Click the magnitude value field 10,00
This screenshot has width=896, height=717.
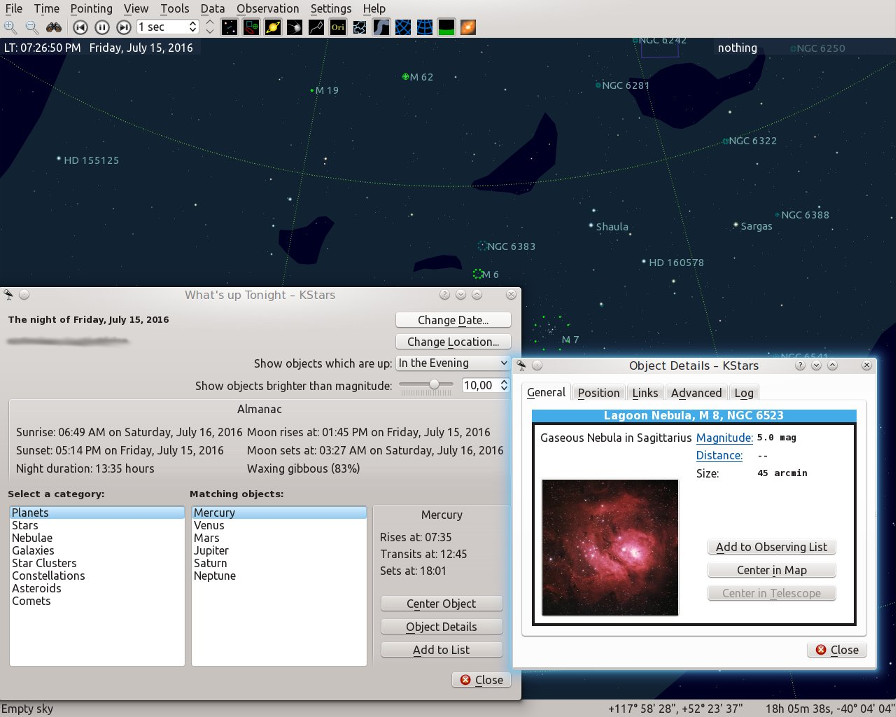coord(479,386)
